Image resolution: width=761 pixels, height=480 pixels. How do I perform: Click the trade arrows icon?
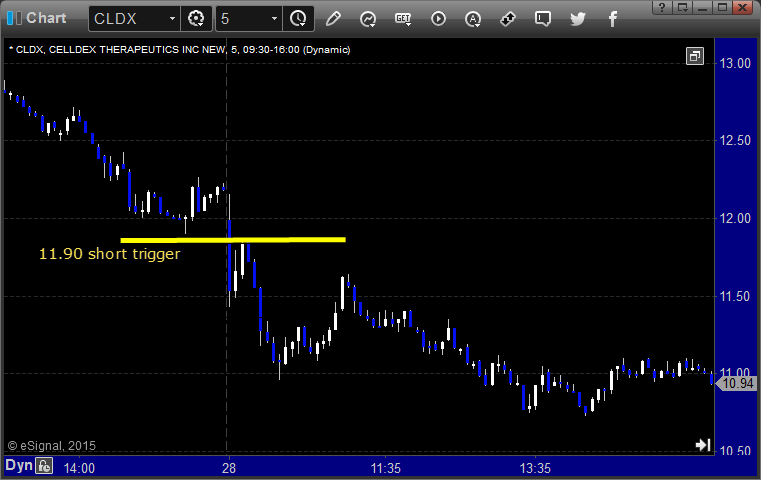pyautogui.click(x=508, y=19)
